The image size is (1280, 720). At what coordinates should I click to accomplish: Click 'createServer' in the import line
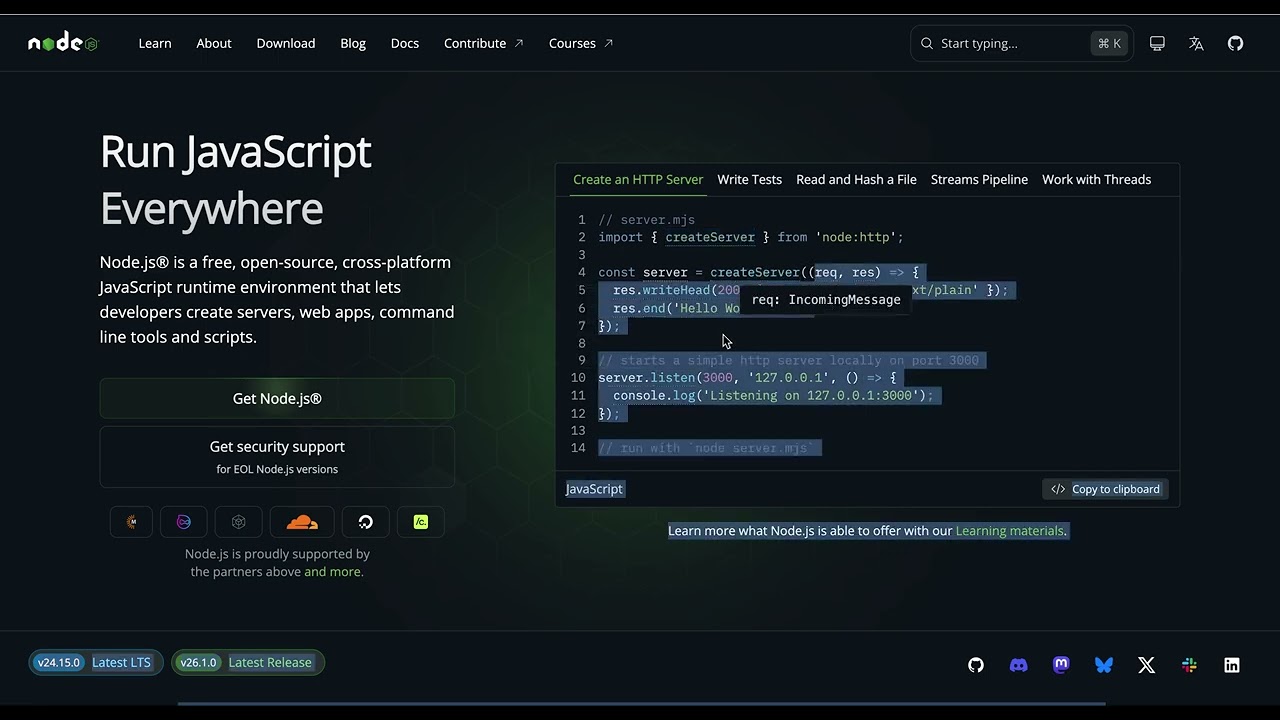(x=710, y=237)
